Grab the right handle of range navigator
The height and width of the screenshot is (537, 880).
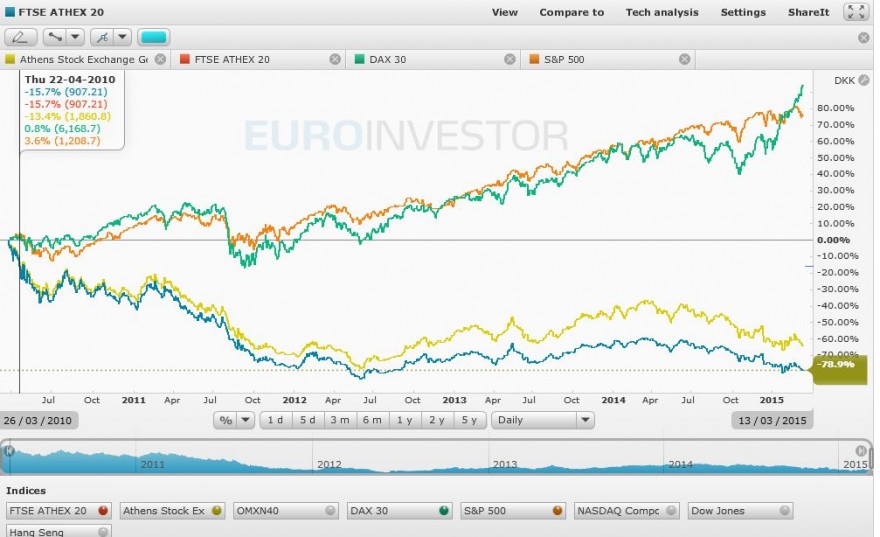tap(861, 451)
